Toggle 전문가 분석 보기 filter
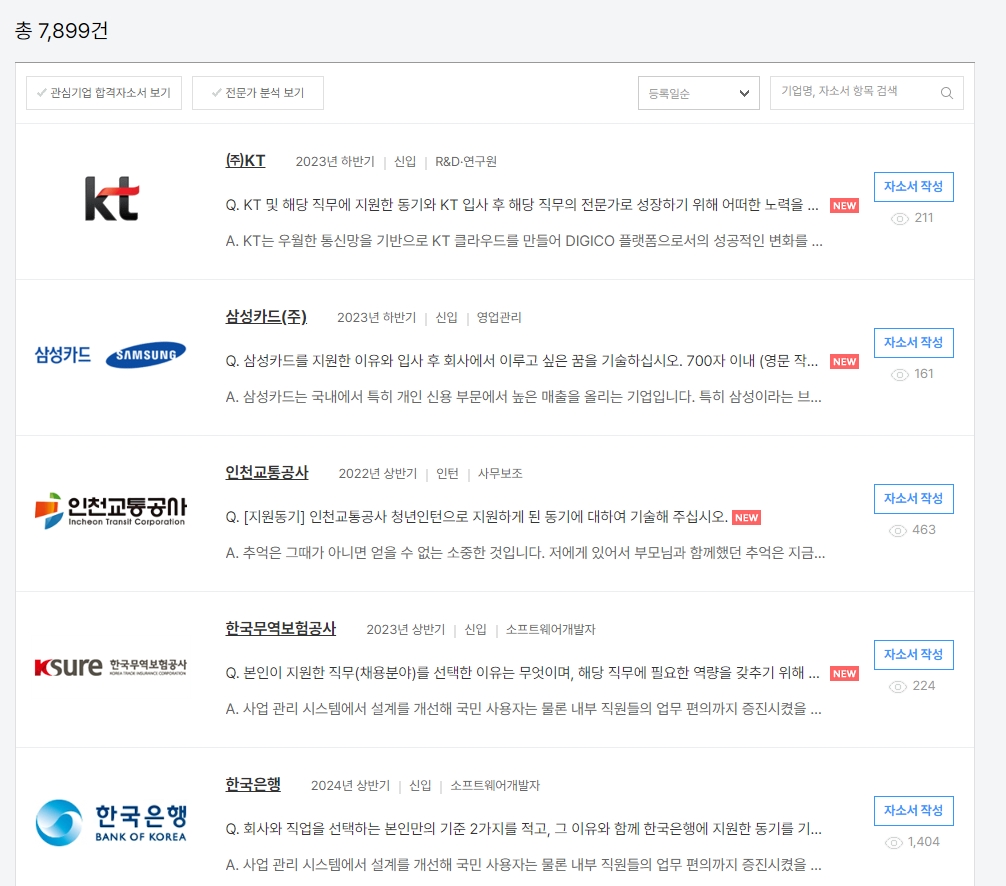This screenshot has height=886, width=1006. (258, 93)
